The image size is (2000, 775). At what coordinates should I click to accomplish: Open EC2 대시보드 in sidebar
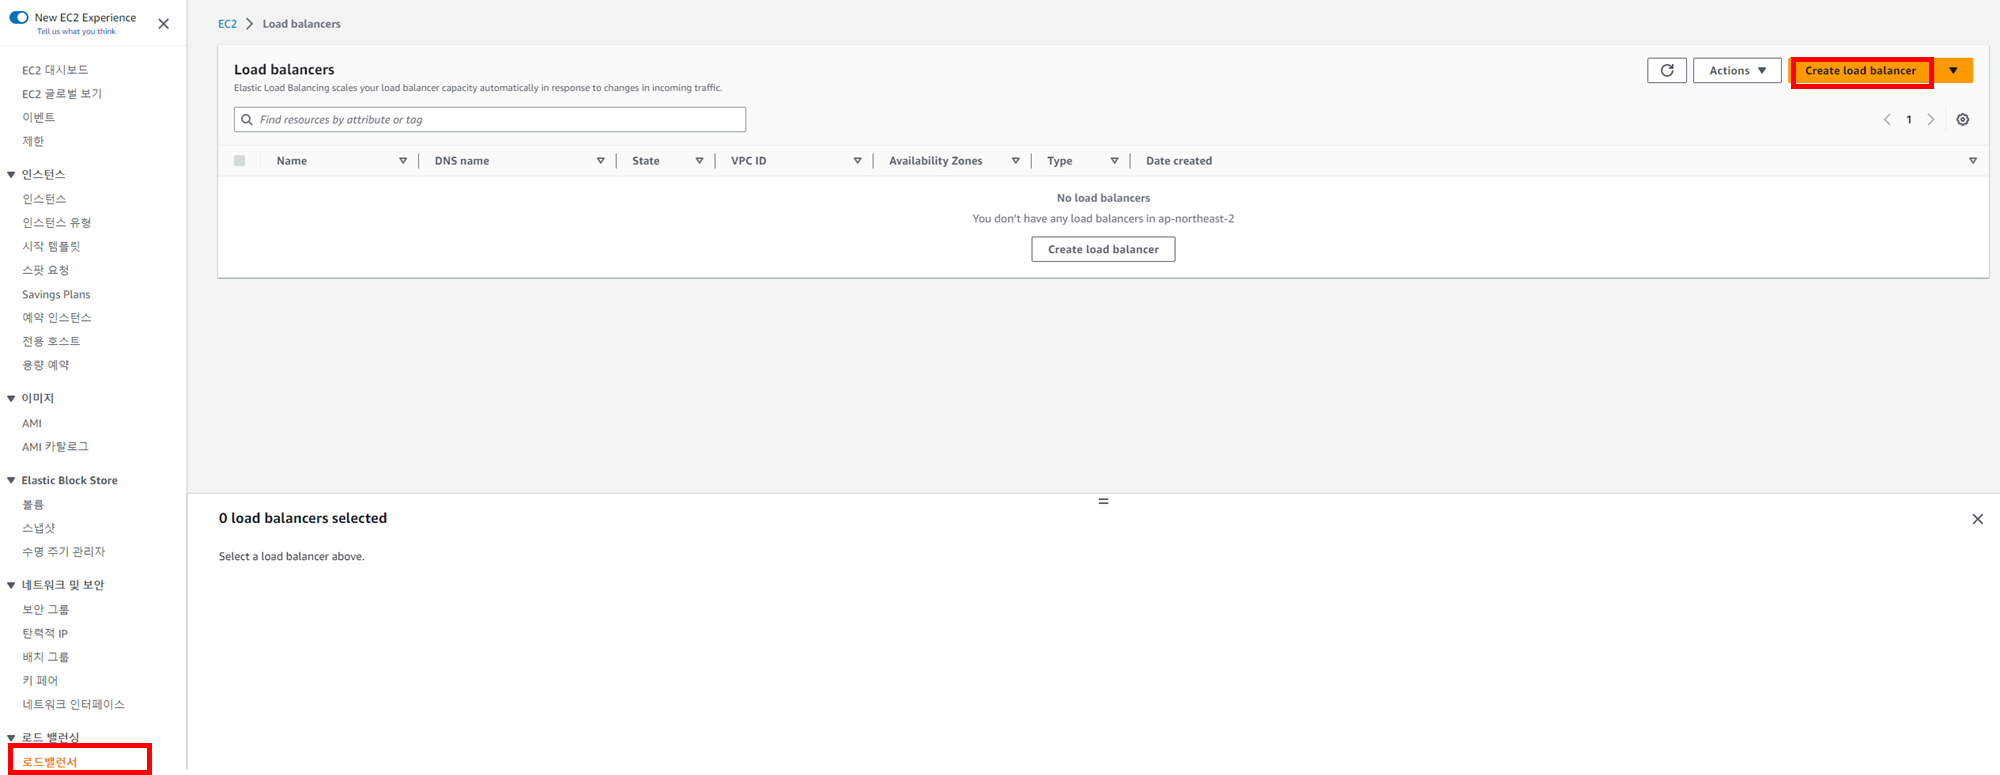click(55, 70)
